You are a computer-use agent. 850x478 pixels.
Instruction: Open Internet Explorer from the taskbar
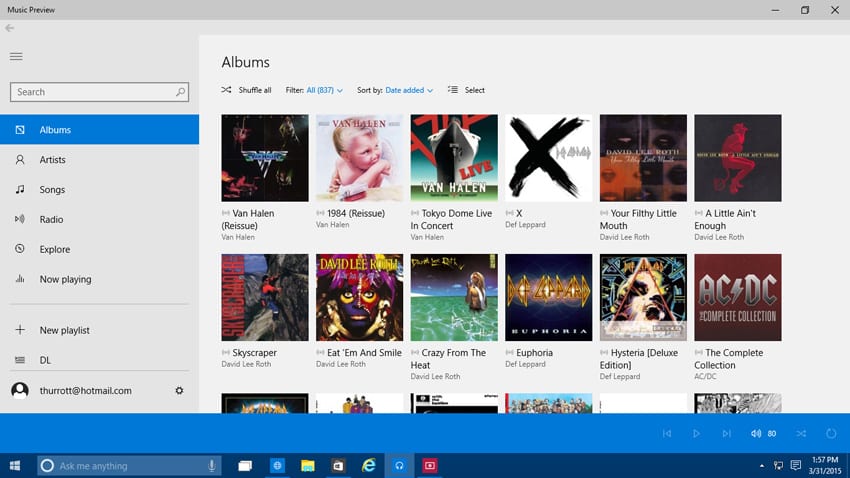368,466
